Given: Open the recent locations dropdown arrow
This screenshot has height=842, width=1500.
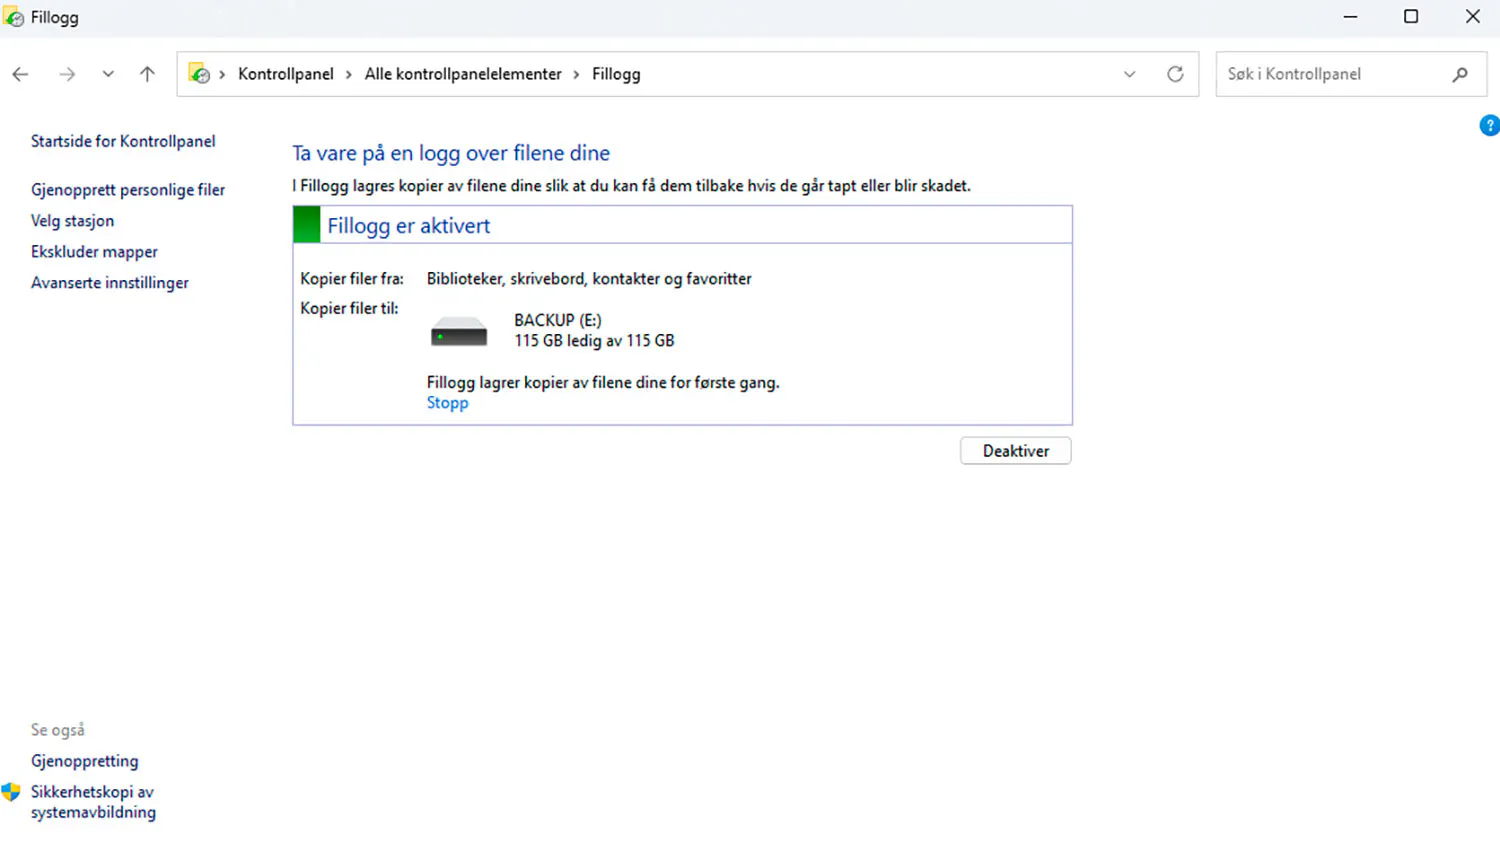Looking at the screenshot, I should tap(108, 74).
